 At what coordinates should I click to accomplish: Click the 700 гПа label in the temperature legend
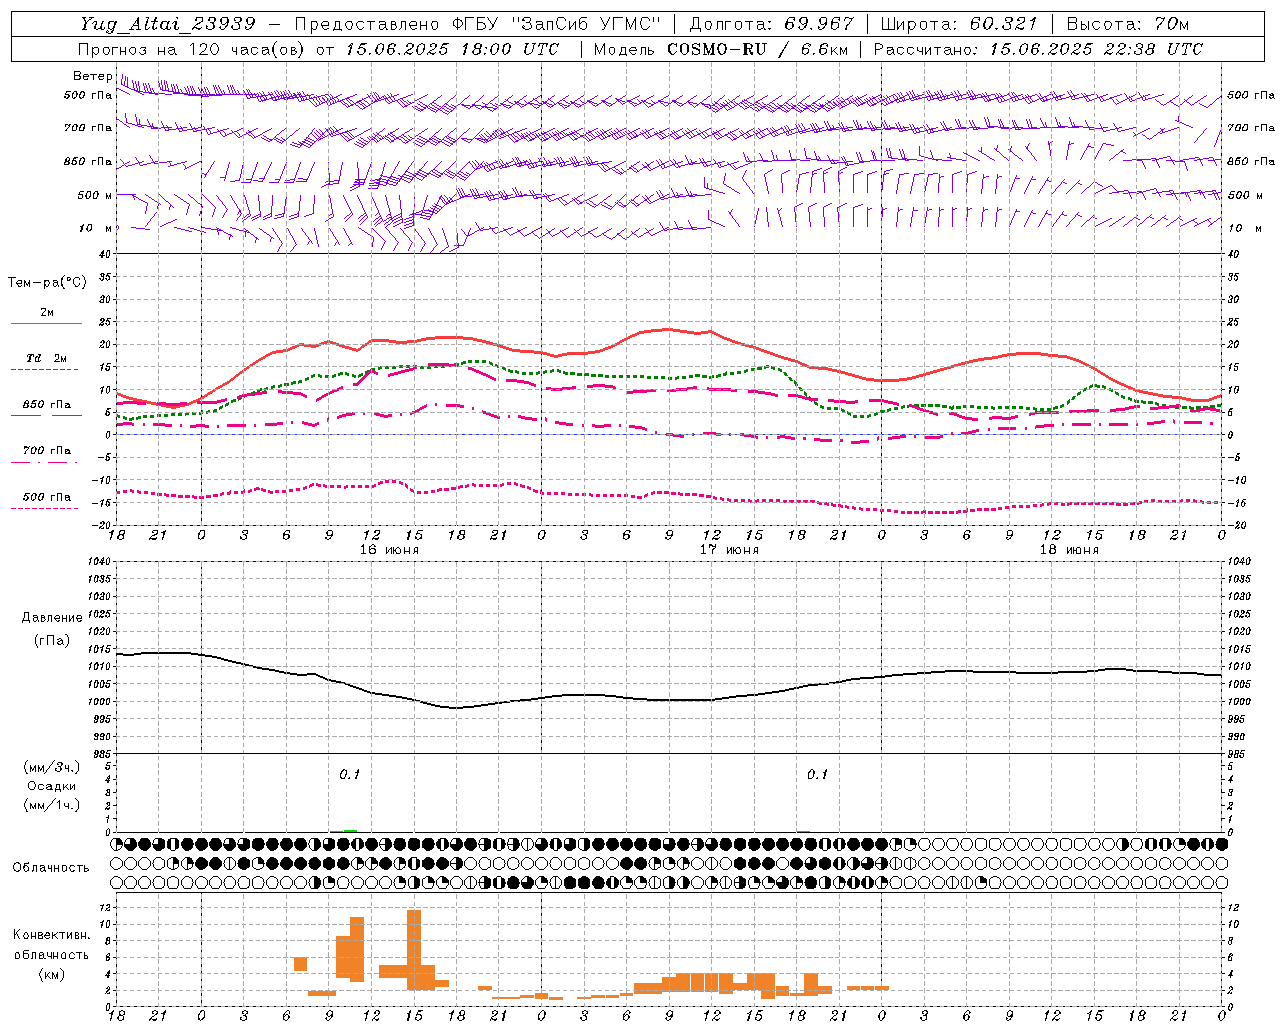point(47,450)
